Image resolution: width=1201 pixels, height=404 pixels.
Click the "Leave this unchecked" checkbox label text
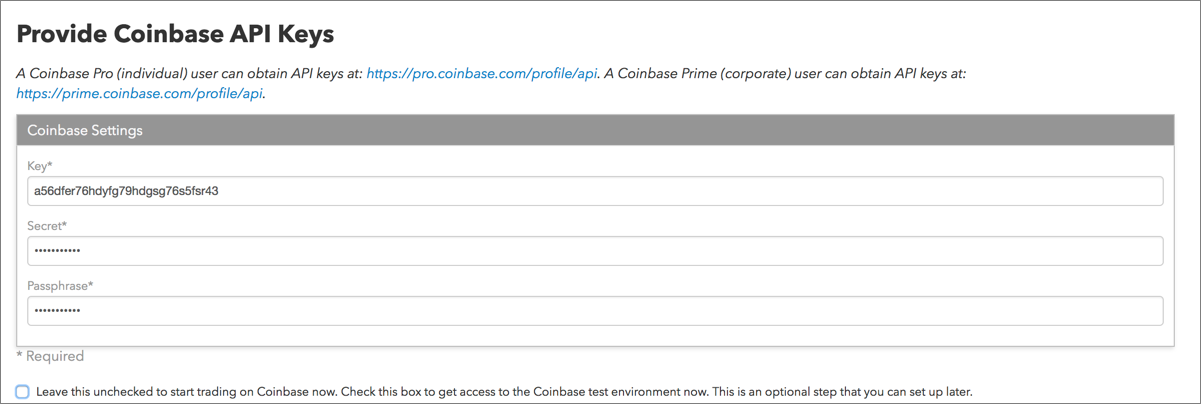504,391
